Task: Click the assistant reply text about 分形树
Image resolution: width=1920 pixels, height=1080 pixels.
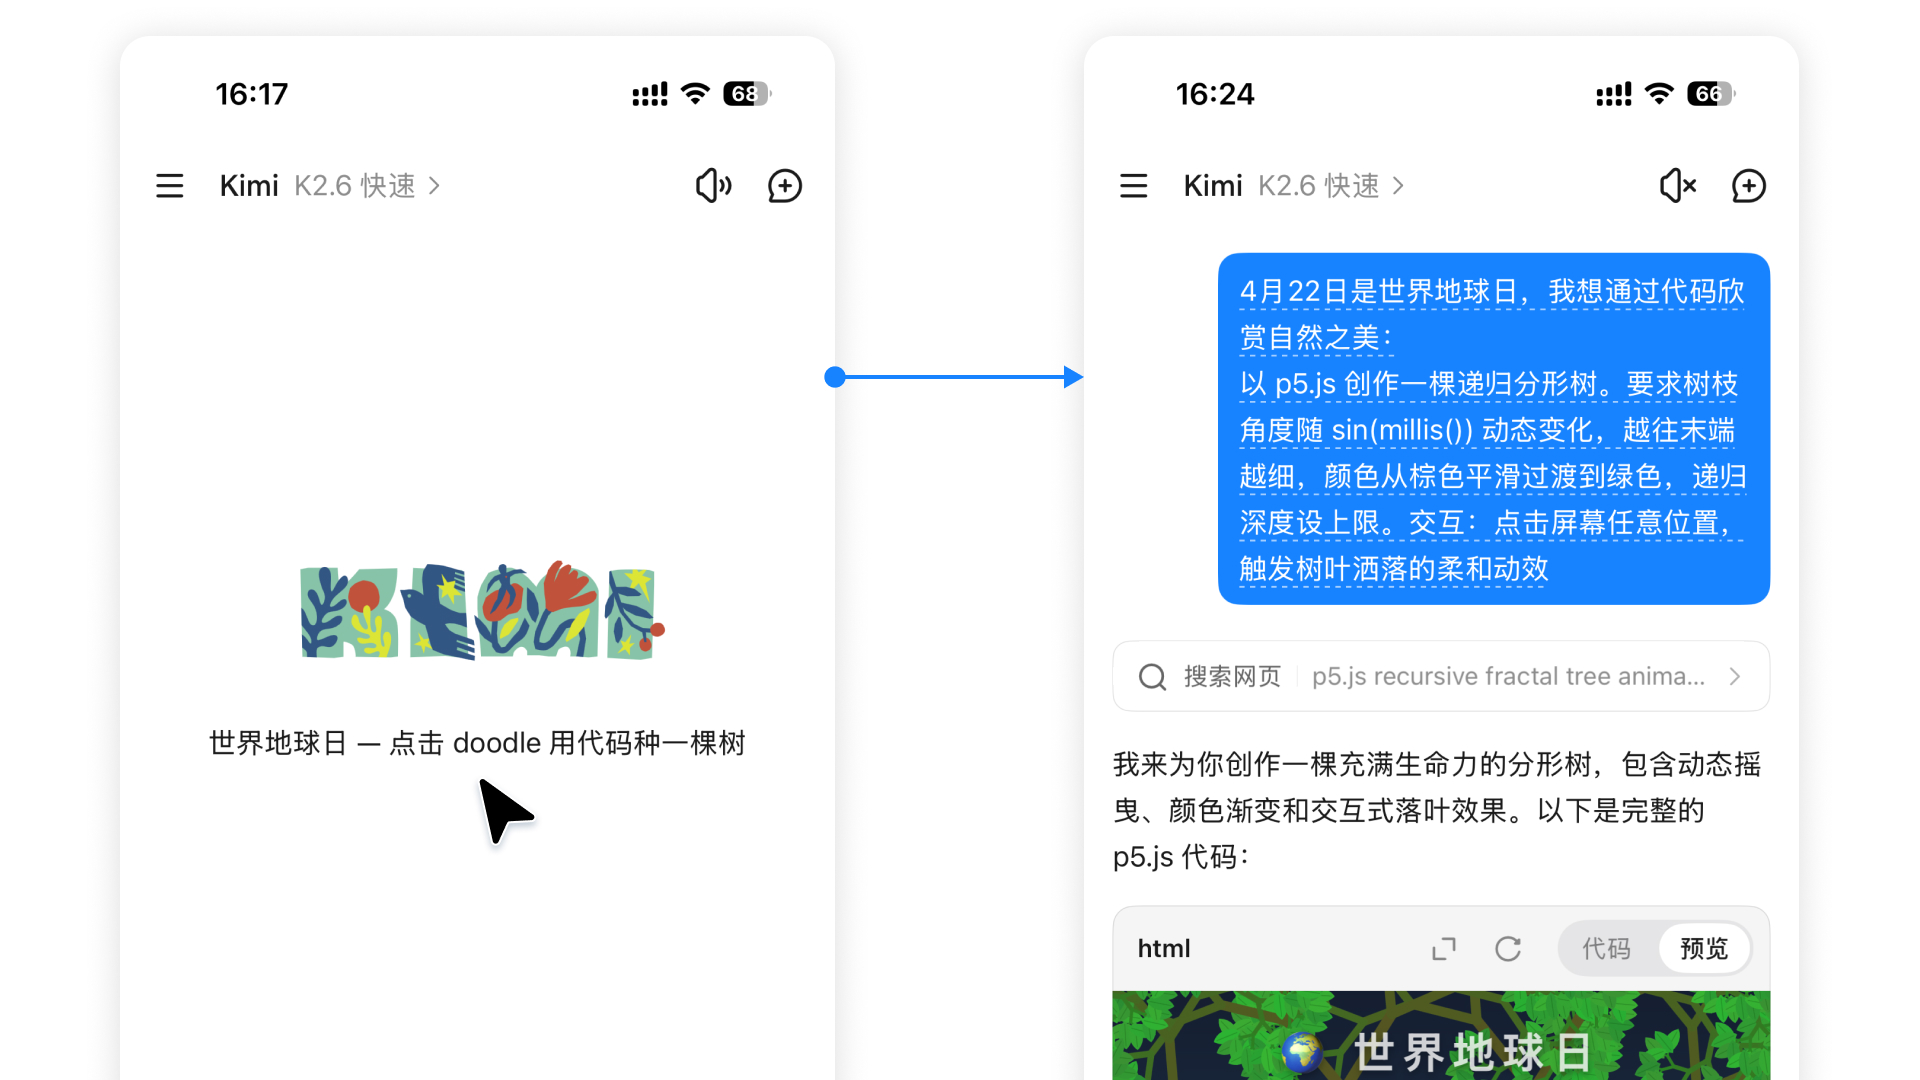Action: (x=1437, y=810)
